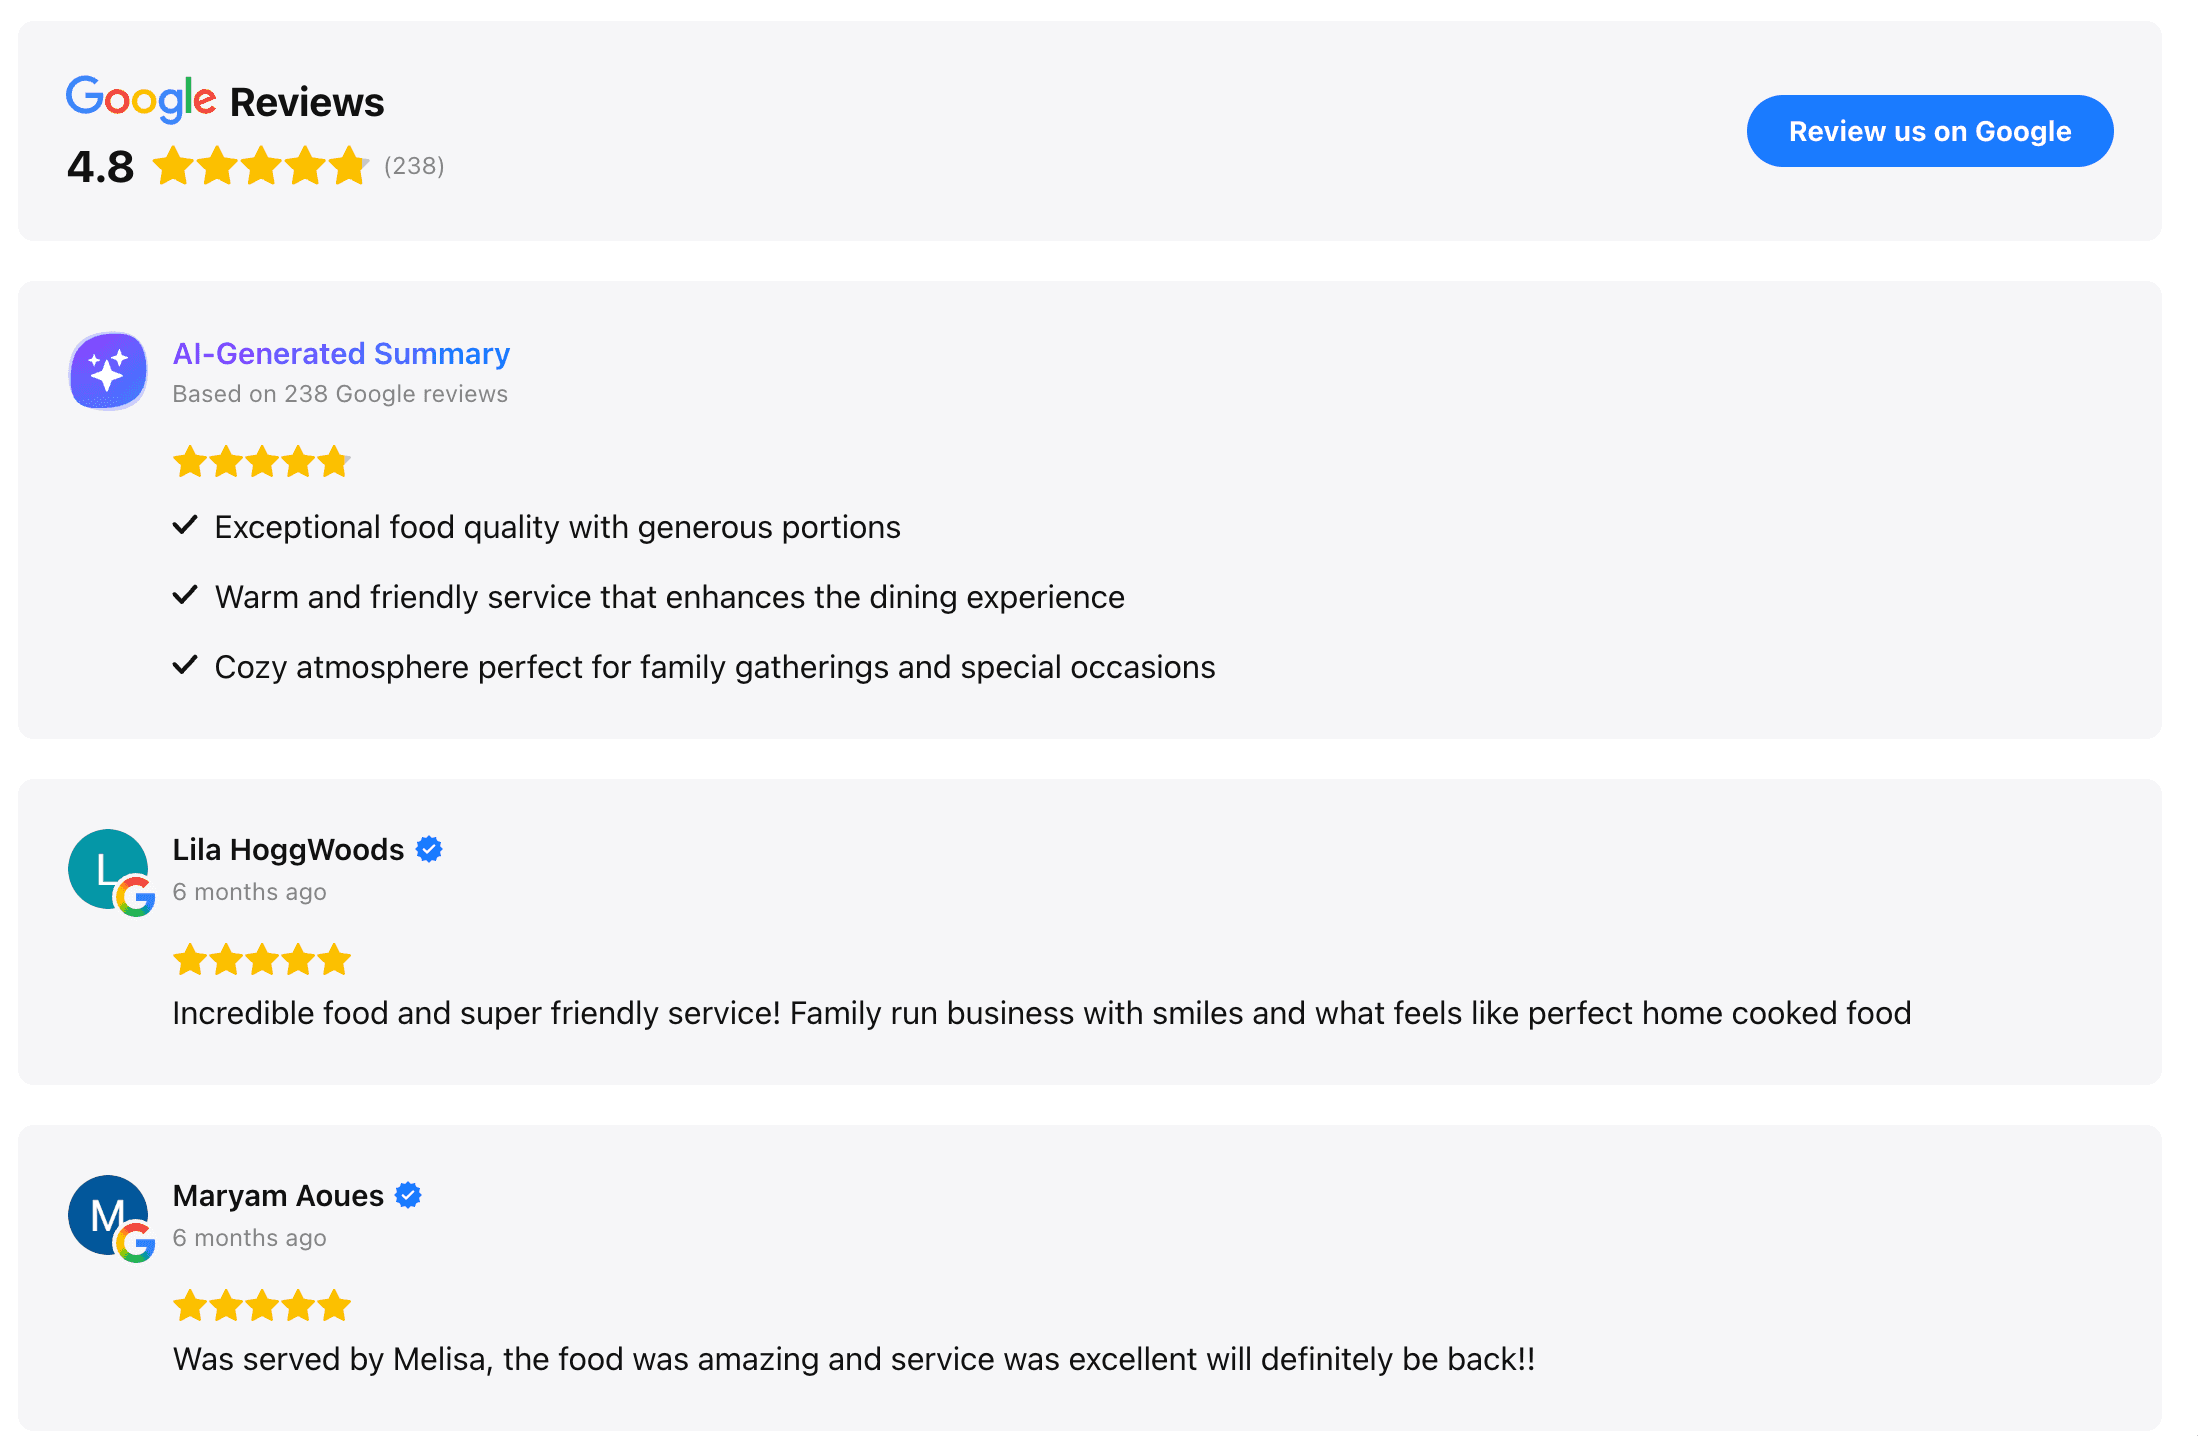Click the Google logo in the header
Image resolution: width=2198 pixels, height=1436 pixels.
pyautogui.click(x=141, y=99)
